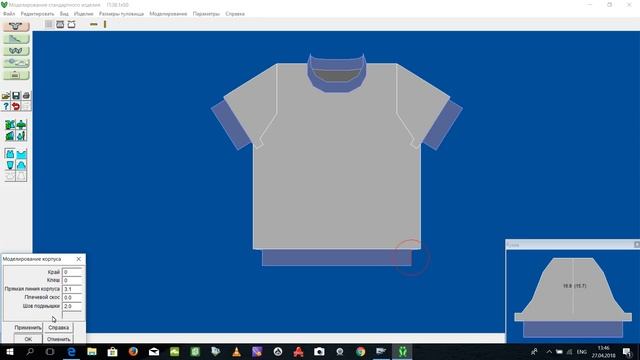The height and width of the screenshot is (360, 640).
Task: Choose the yarn carrier mode button
Action: [x=16, y=63]
